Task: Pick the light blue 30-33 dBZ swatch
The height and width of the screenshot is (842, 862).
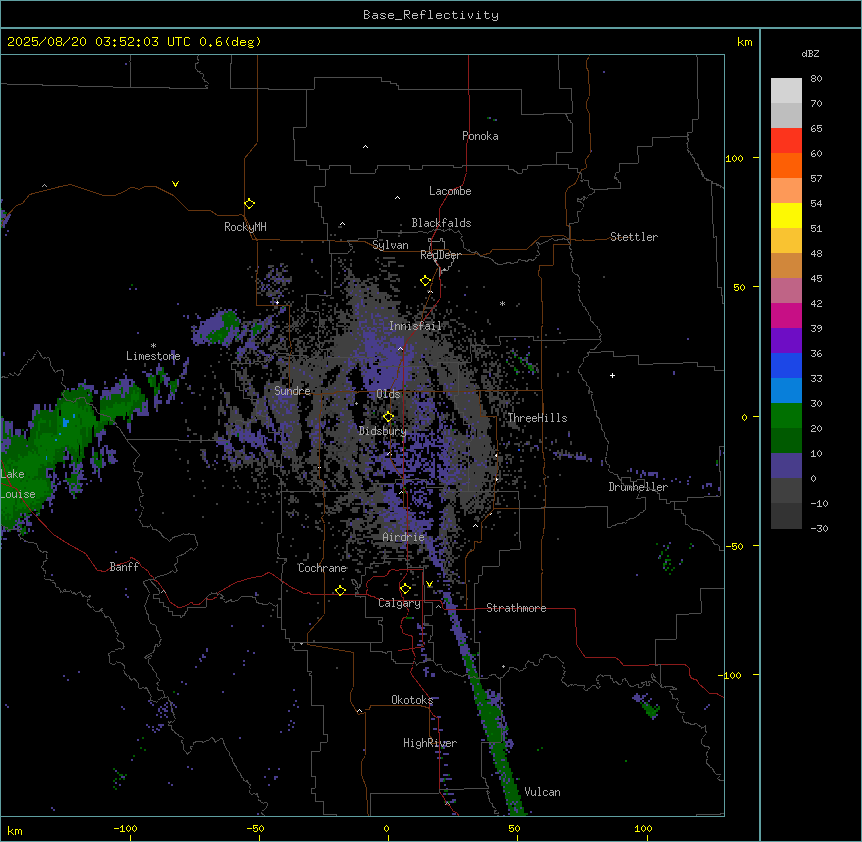Action: pos(786,390)
